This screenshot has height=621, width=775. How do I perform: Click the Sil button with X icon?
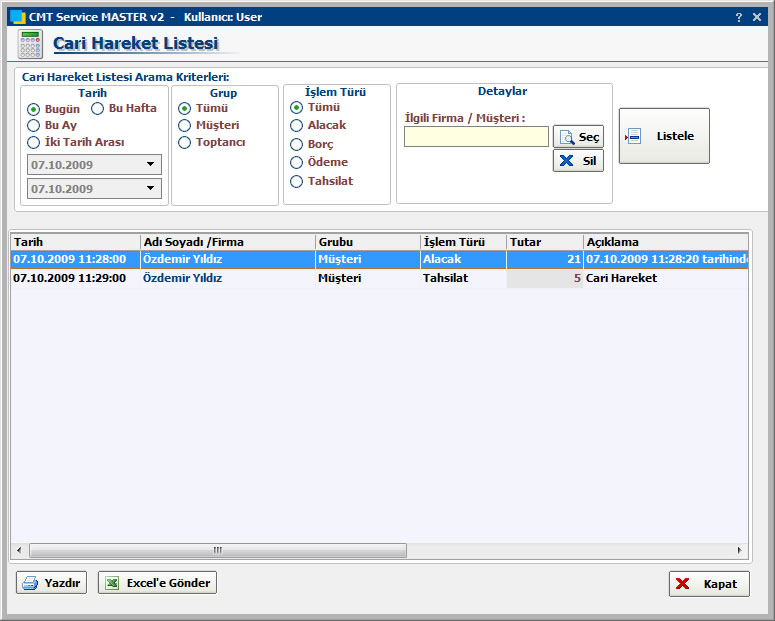(x=578, y=160)
